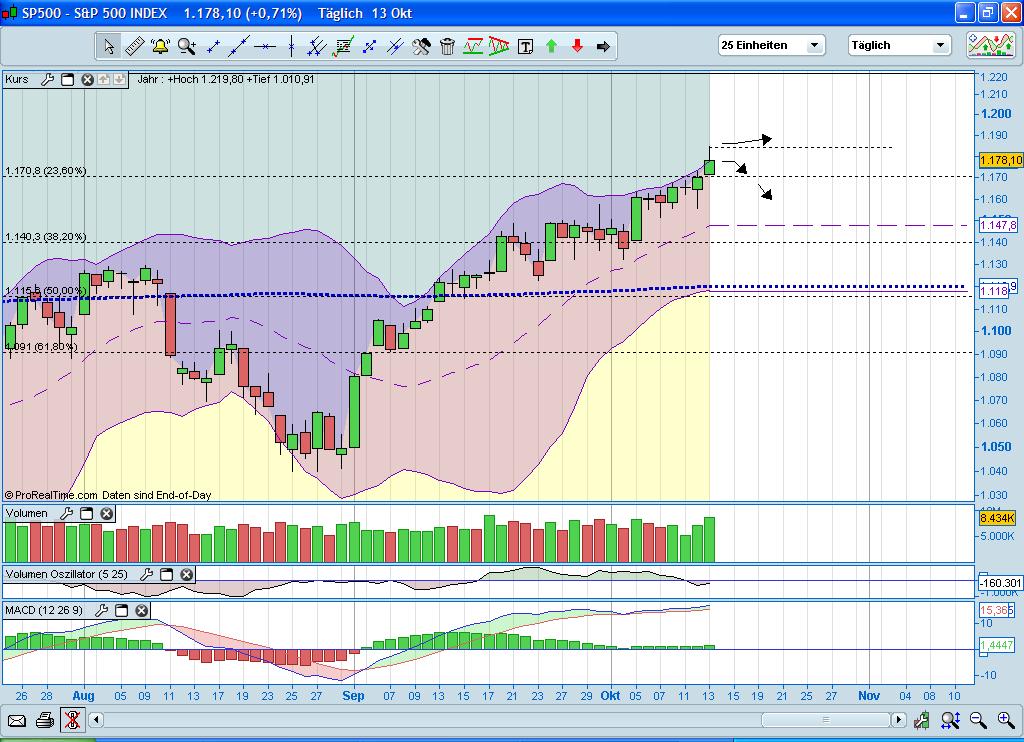Select the ruler measurement tool
1024x742 pixels.
(135, 46)
